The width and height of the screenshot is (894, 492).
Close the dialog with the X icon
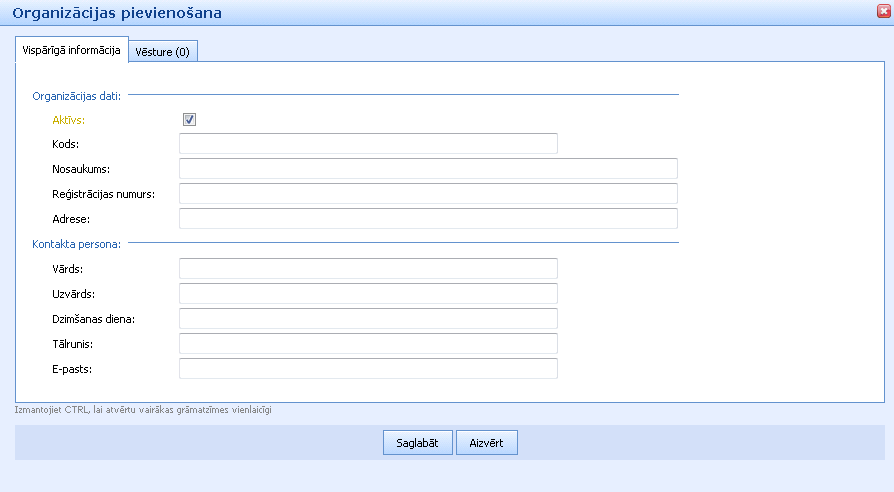(882, 12)
